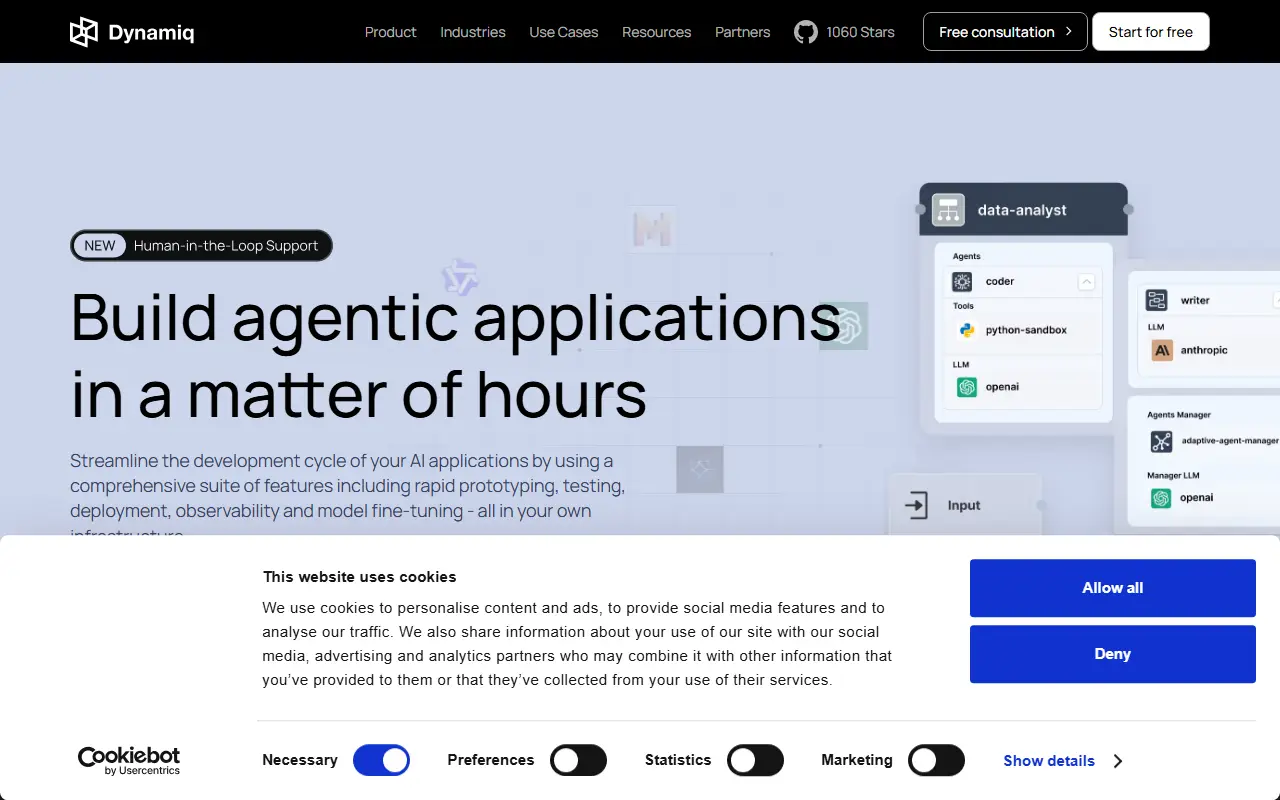Expand cookie details with the Show details chevron

click(1117, 761)
